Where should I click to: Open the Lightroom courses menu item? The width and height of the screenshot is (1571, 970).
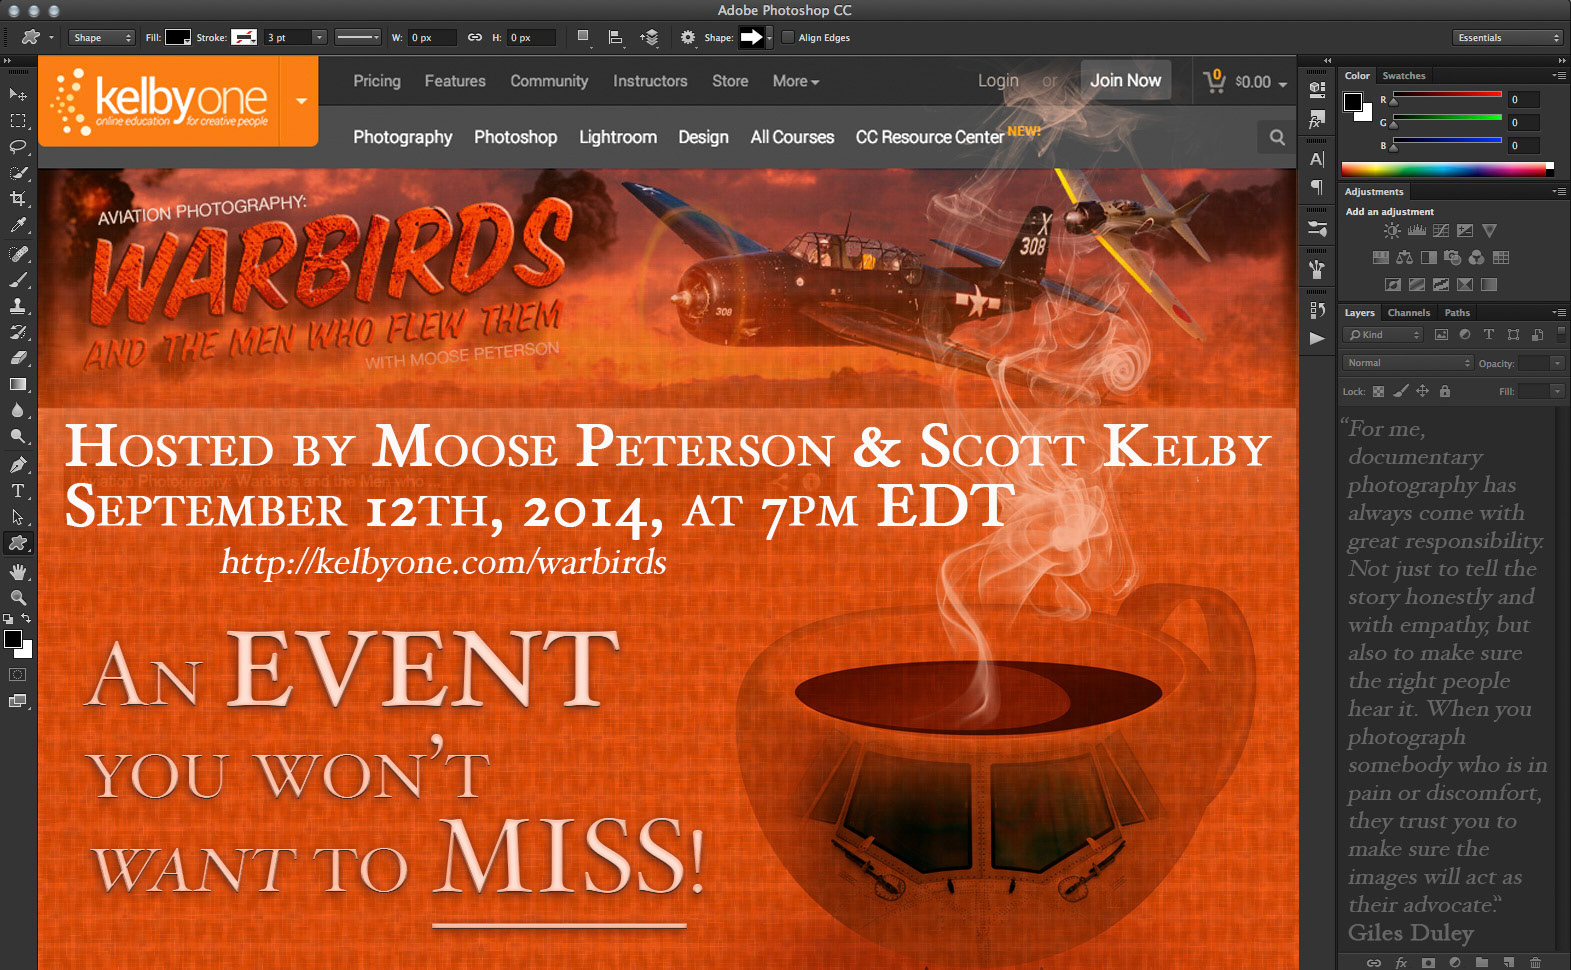(618, 137)
